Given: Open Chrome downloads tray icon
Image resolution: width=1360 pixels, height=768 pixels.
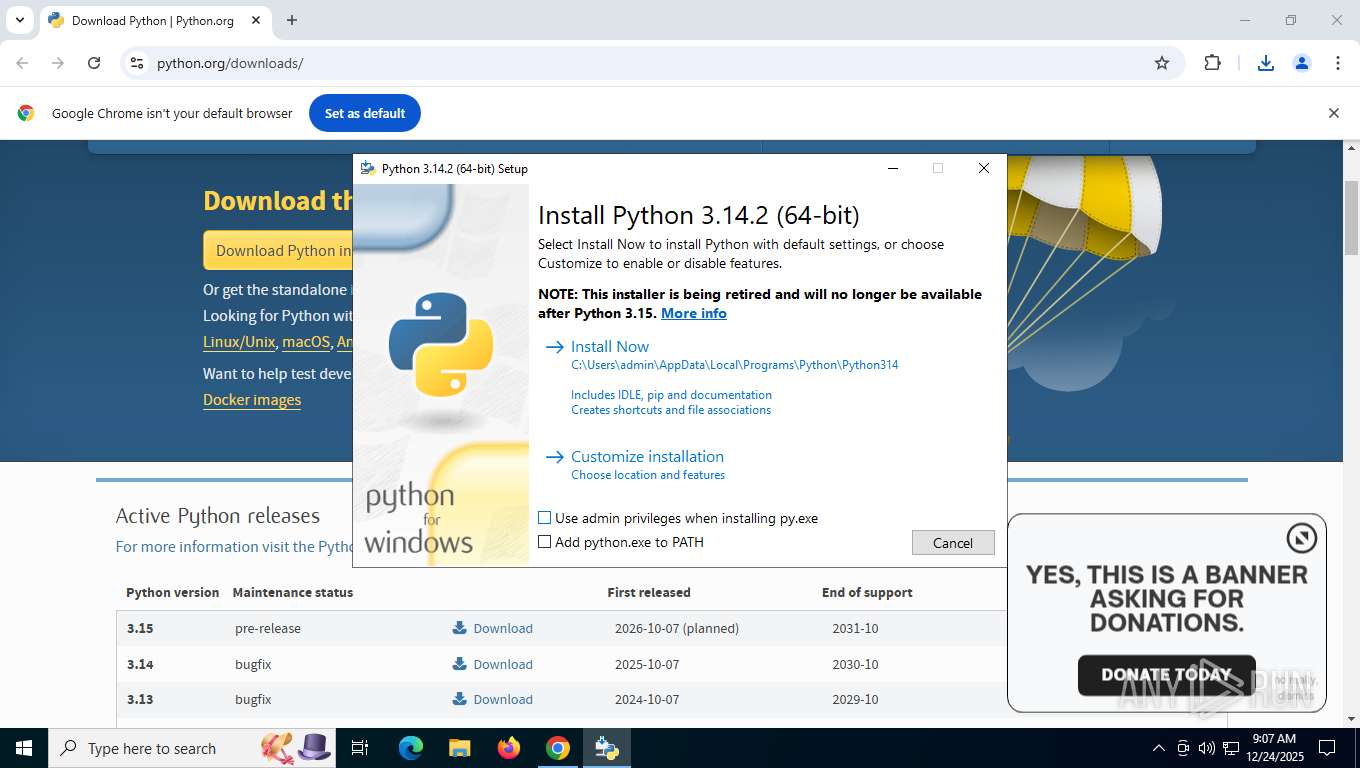Looking at the screenshot, I should (1265, 63).
